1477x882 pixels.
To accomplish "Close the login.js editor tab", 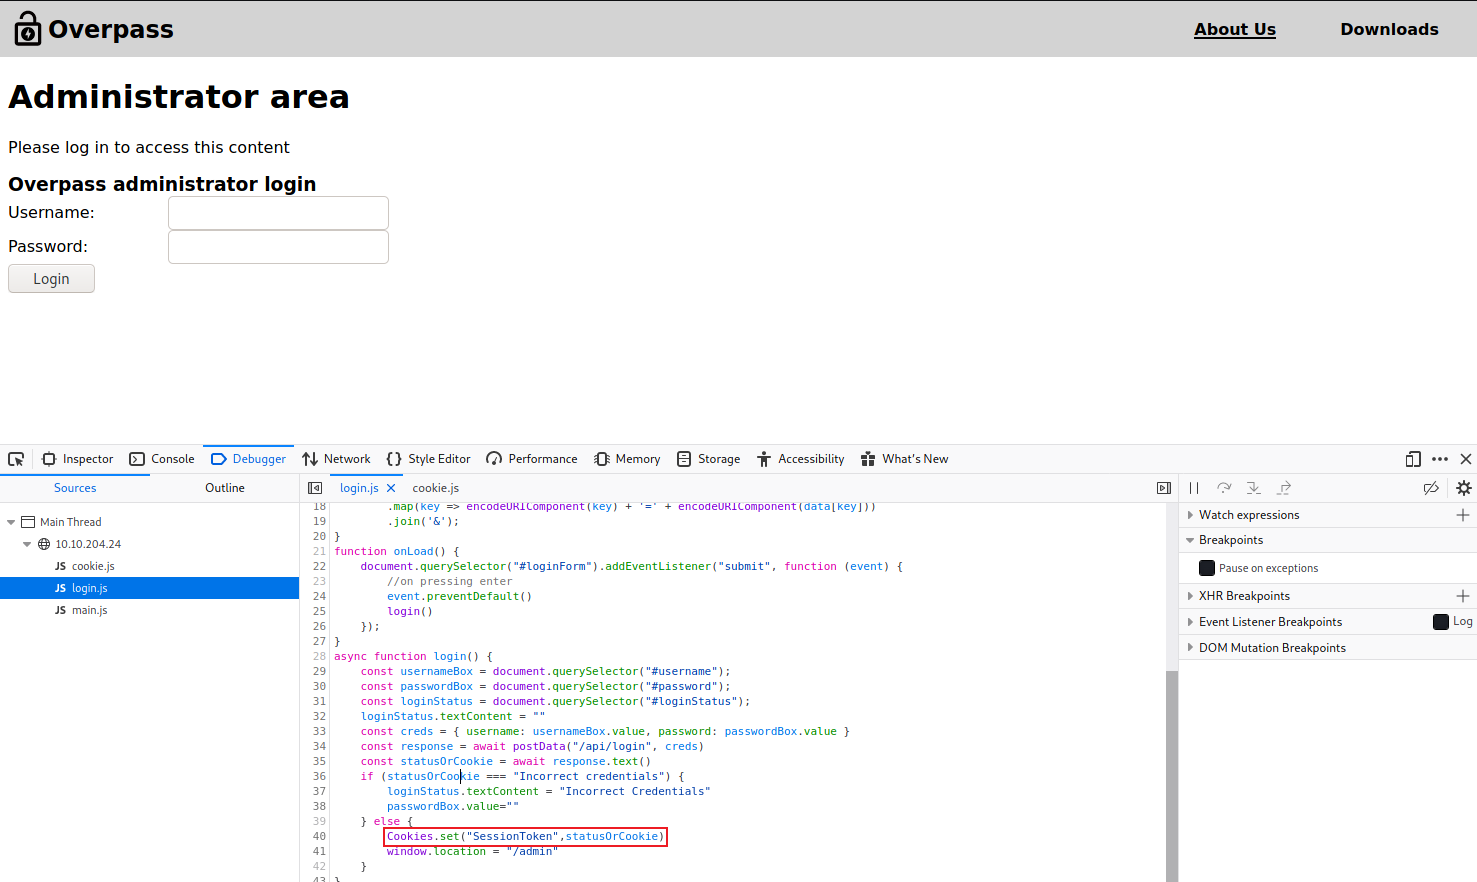I will coord(391,488).
